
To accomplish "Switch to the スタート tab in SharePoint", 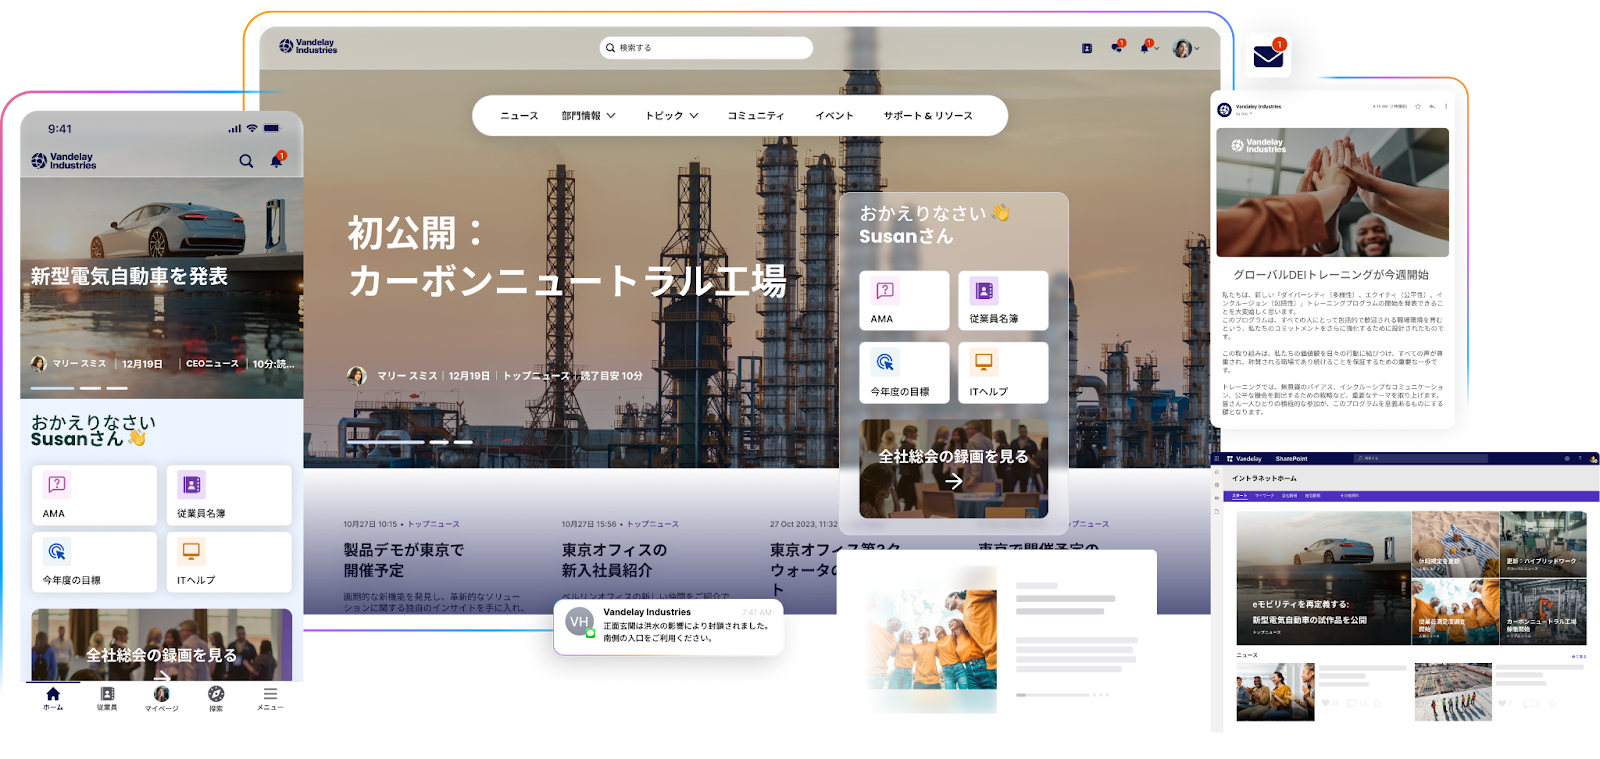I will (x=1240, y=496).
